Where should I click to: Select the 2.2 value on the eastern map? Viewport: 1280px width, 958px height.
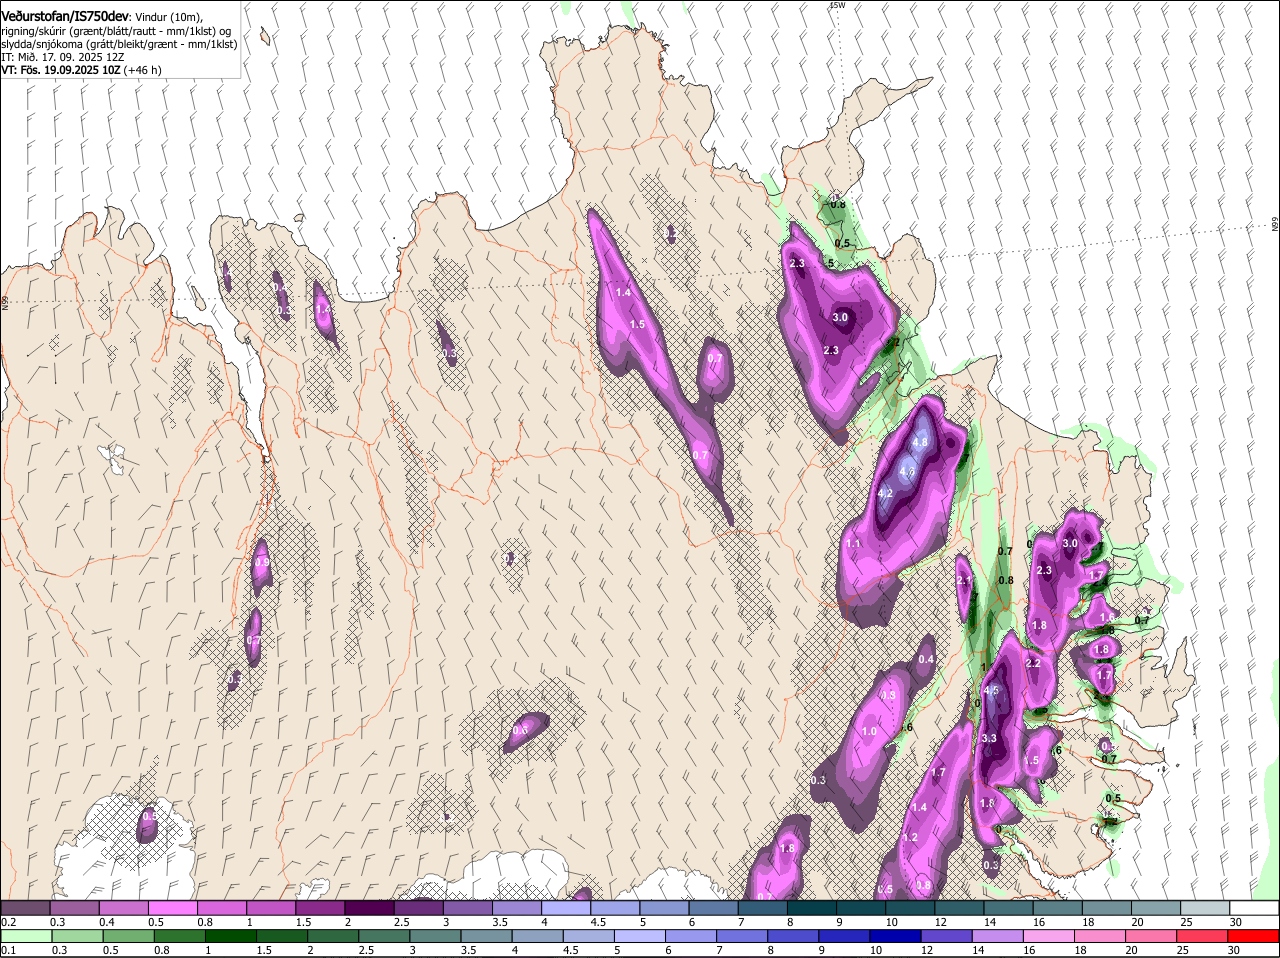coord(1034,663)
